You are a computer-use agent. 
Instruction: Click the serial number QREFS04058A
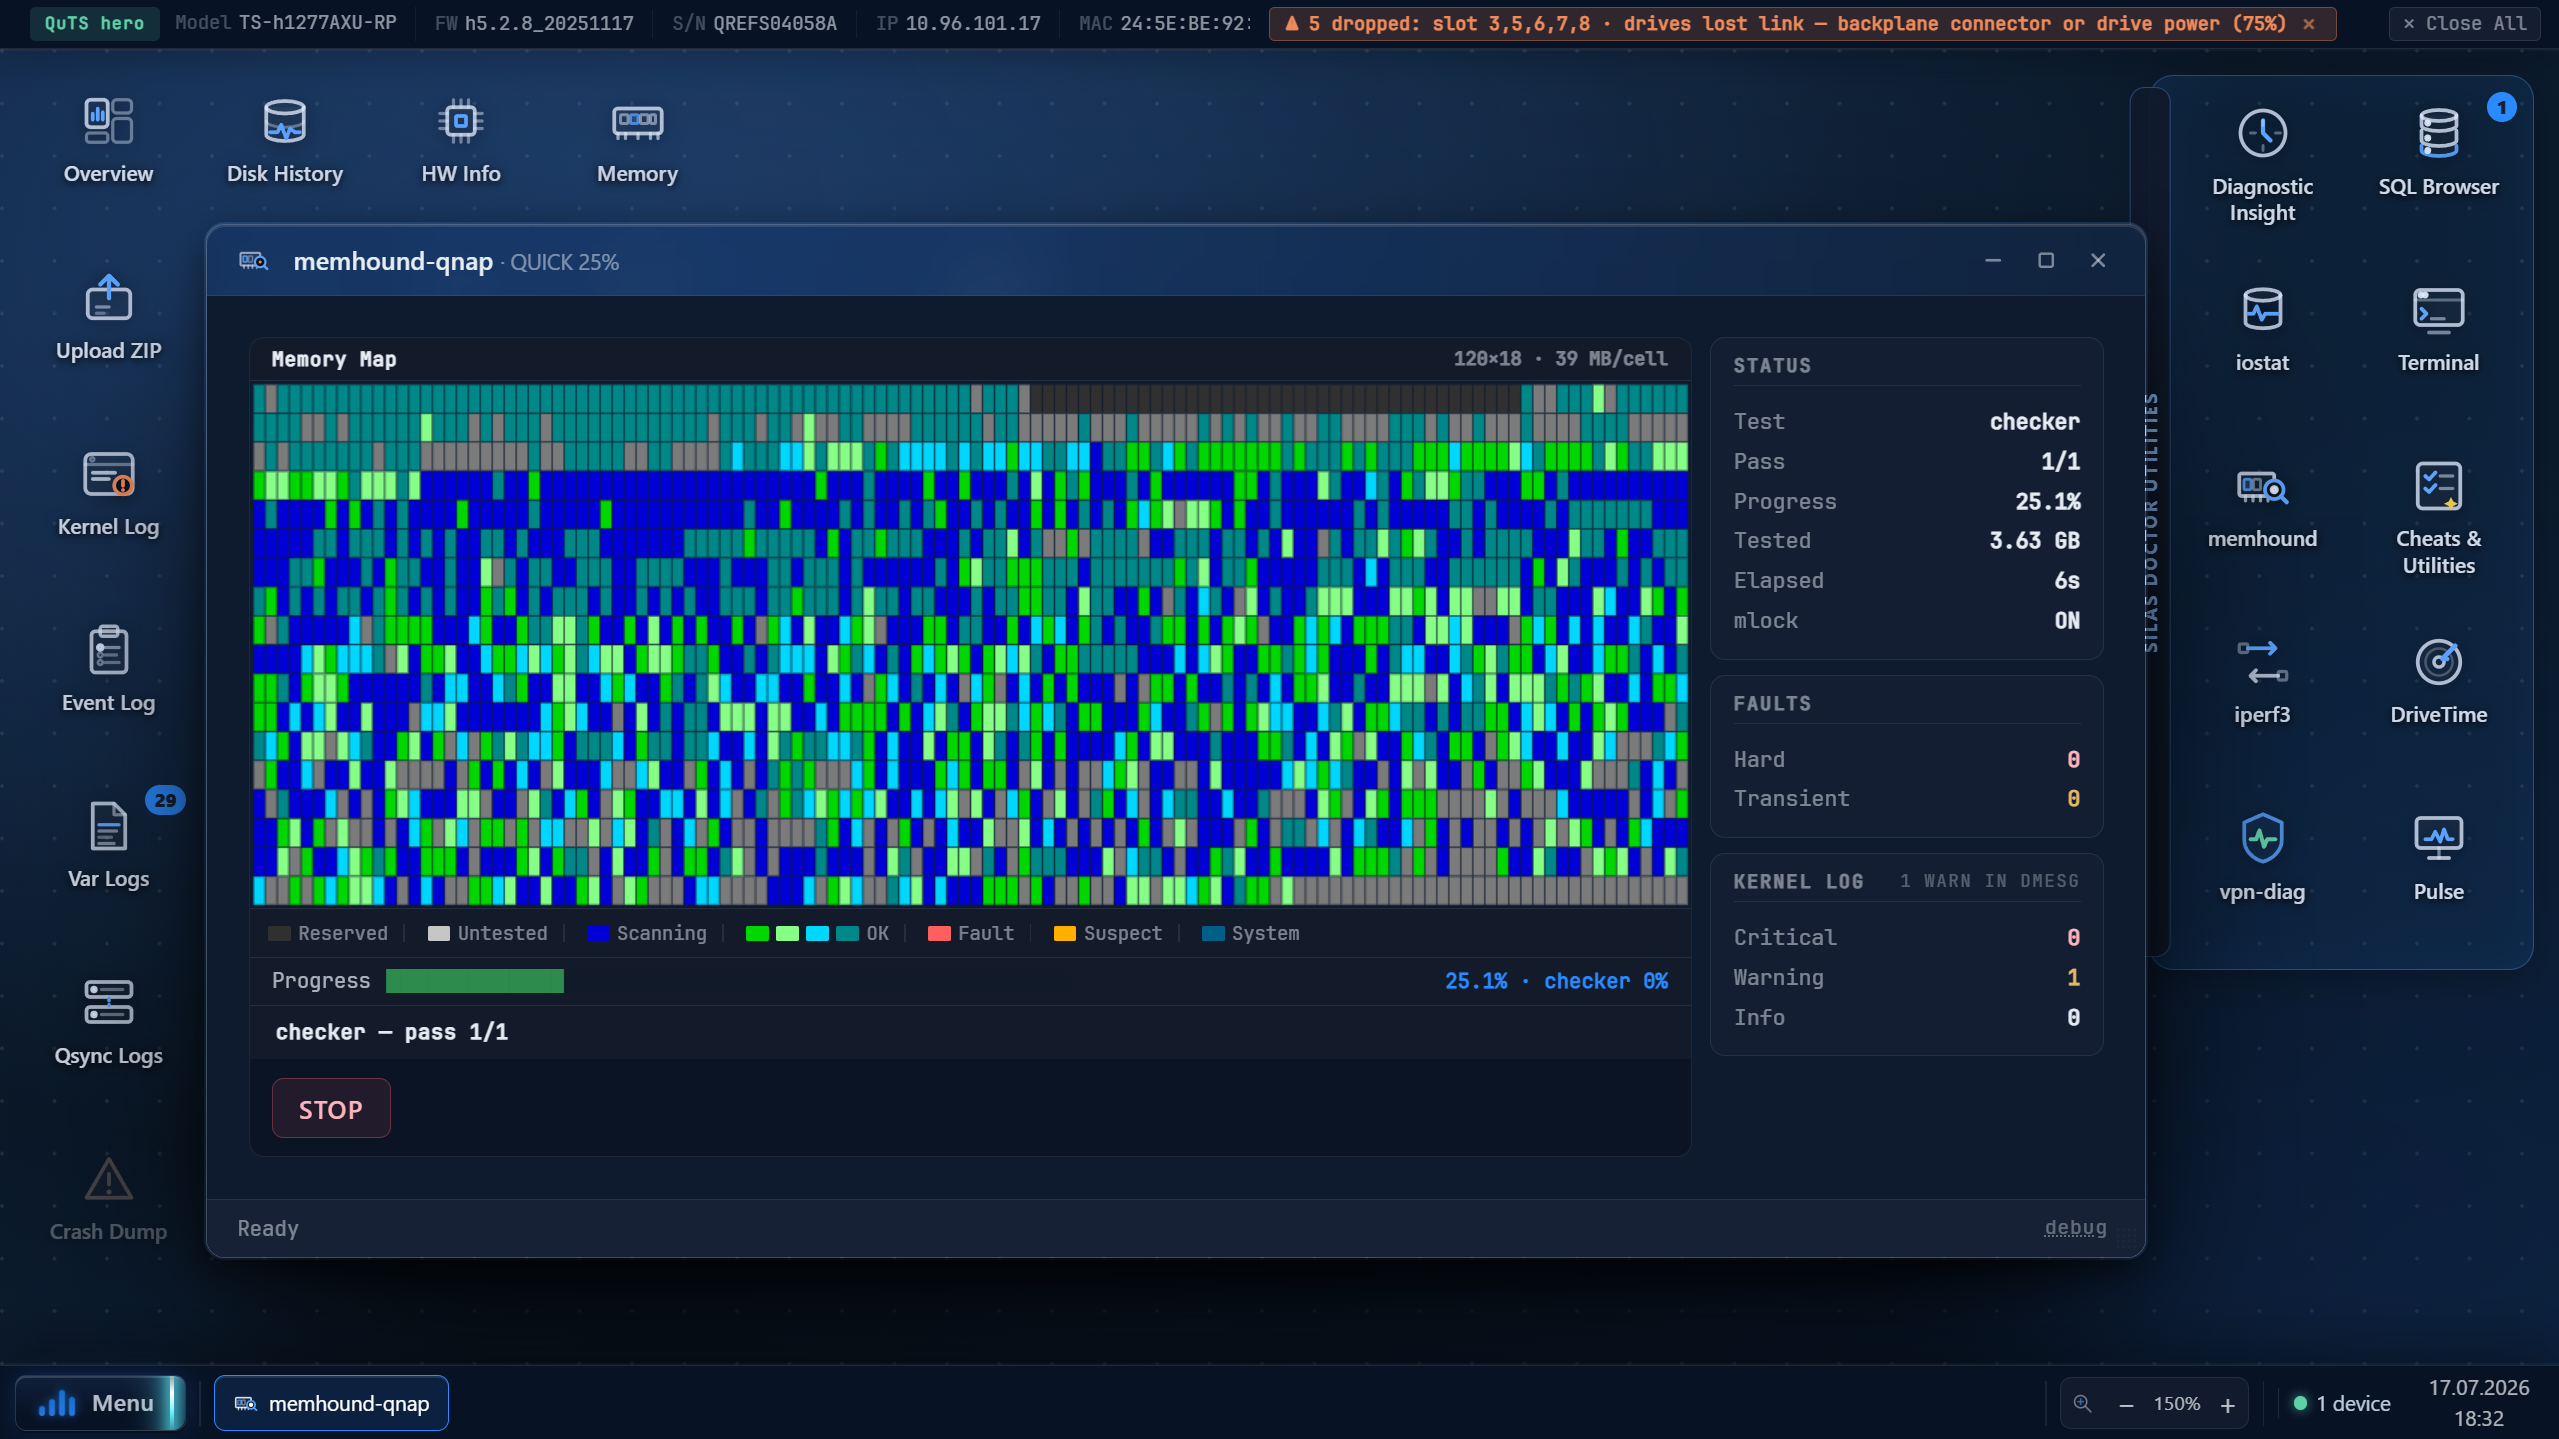tap(774, 23)
